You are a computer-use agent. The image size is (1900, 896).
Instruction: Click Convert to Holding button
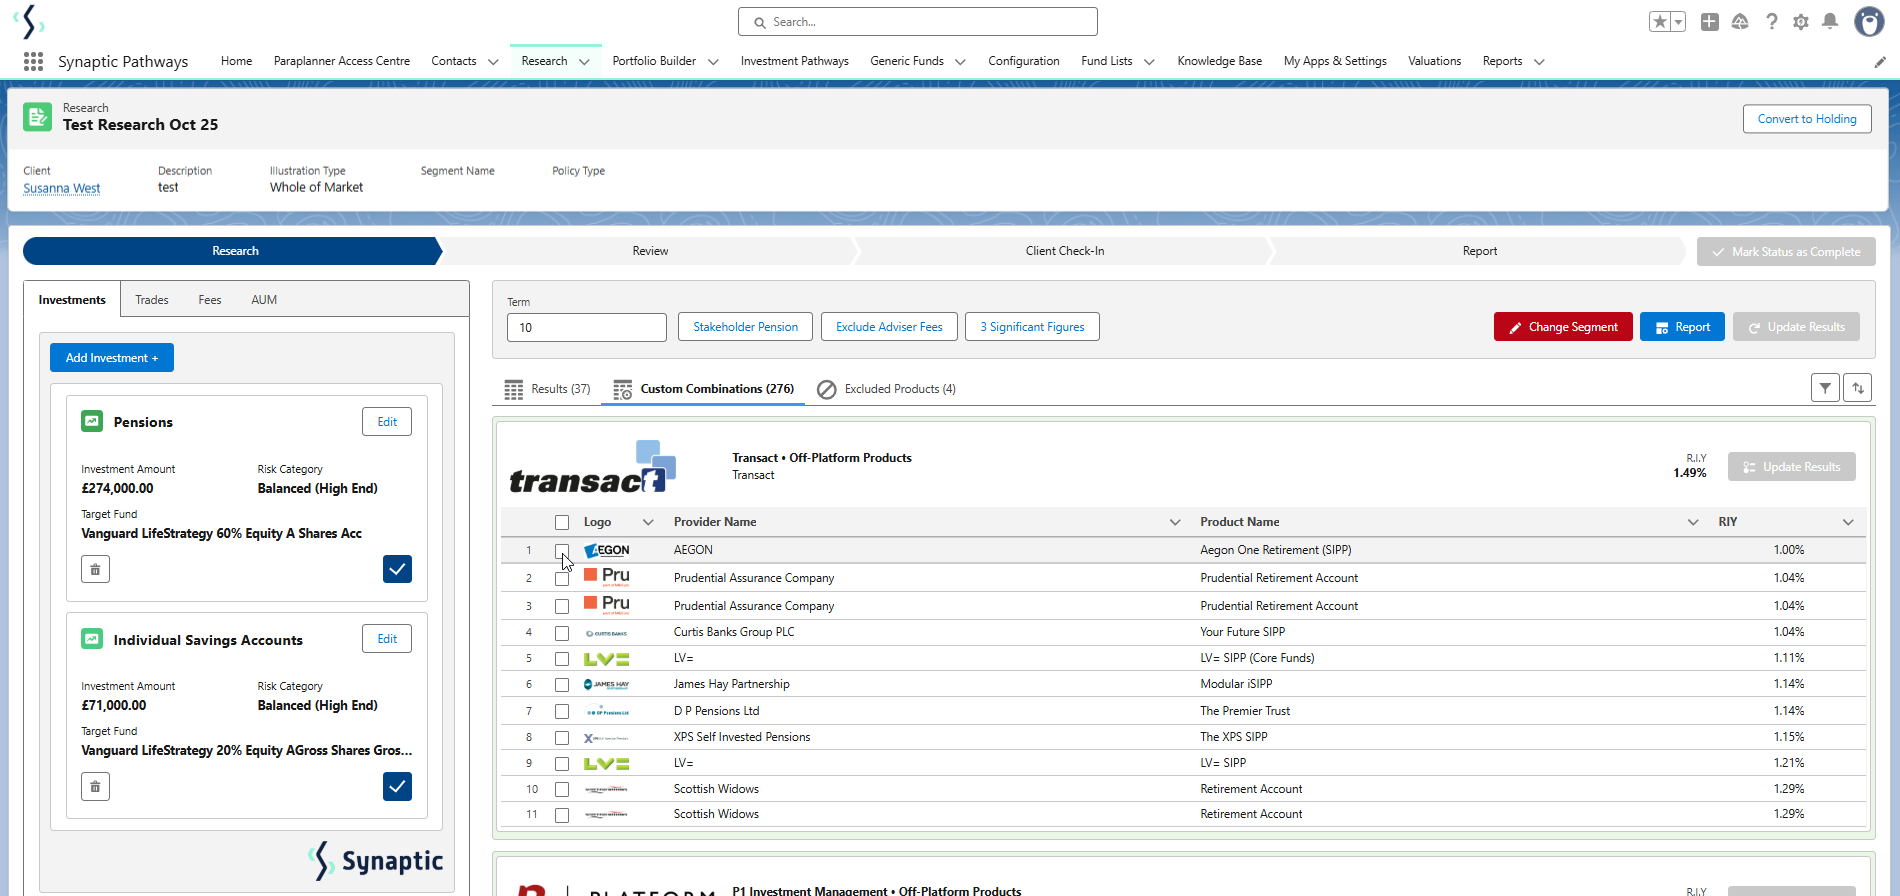[1807, 119]
